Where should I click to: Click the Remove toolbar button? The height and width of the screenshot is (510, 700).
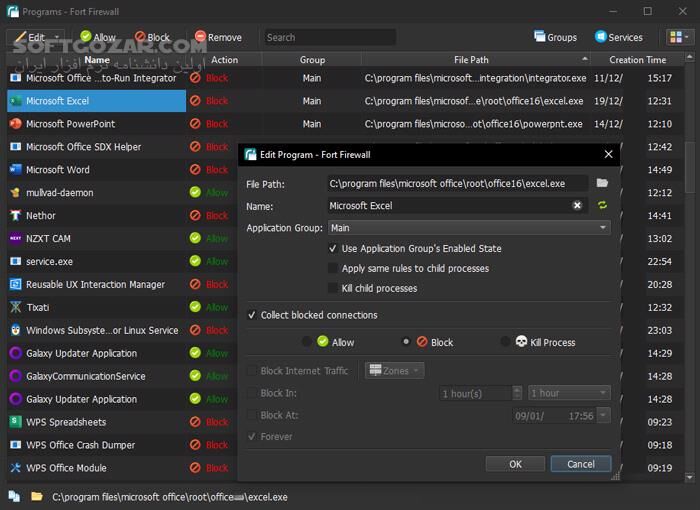coord(218,38)
